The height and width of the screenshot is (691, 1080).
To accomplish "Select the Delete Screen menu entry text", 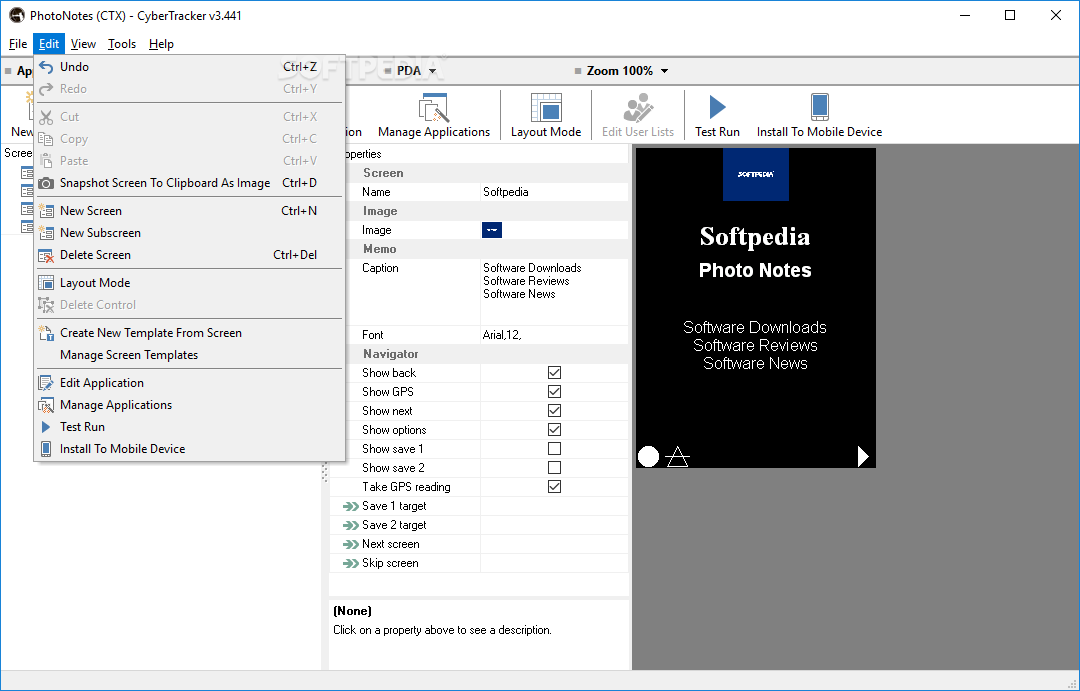I will (95, 255).
